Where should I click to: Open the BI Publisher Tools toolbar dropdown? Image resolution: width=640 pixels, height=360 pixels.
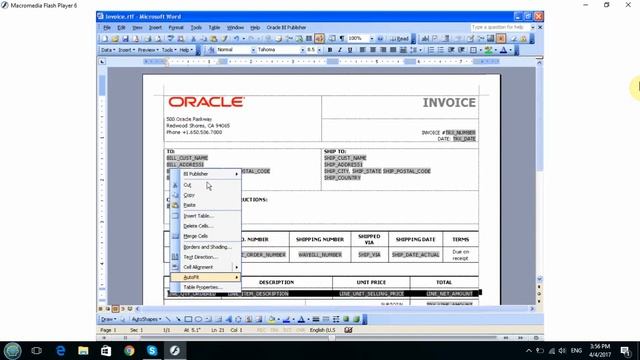click(x=169, y=50)
